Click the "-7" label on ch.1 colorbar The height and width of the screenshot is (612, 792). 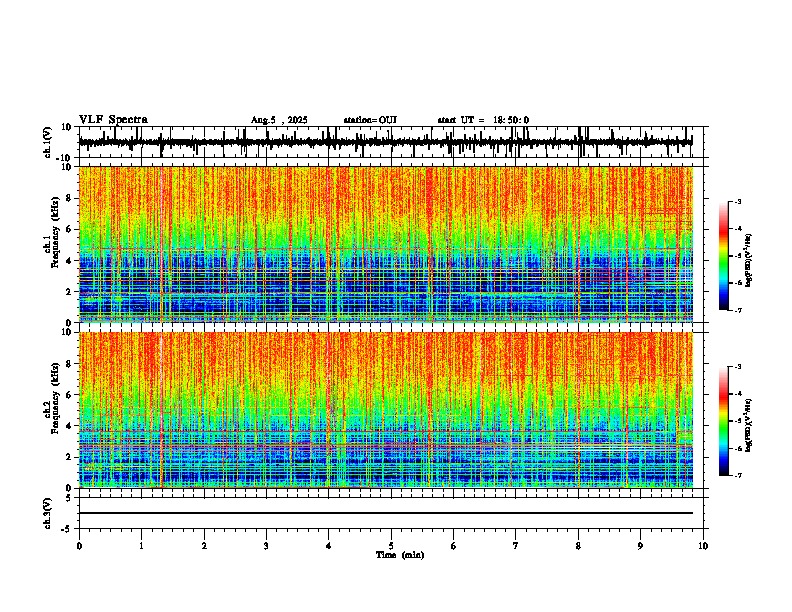click(x=738, y=310)
